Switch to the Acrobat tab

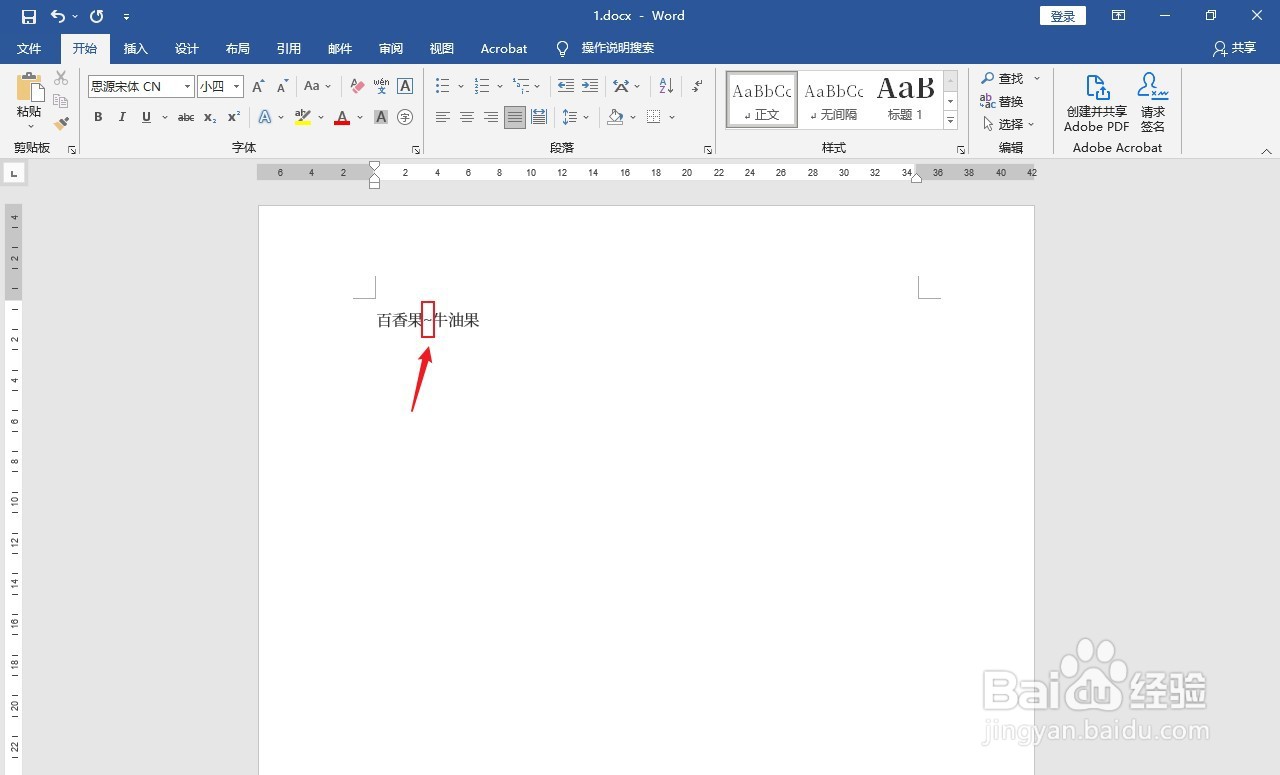click(504, 48)
